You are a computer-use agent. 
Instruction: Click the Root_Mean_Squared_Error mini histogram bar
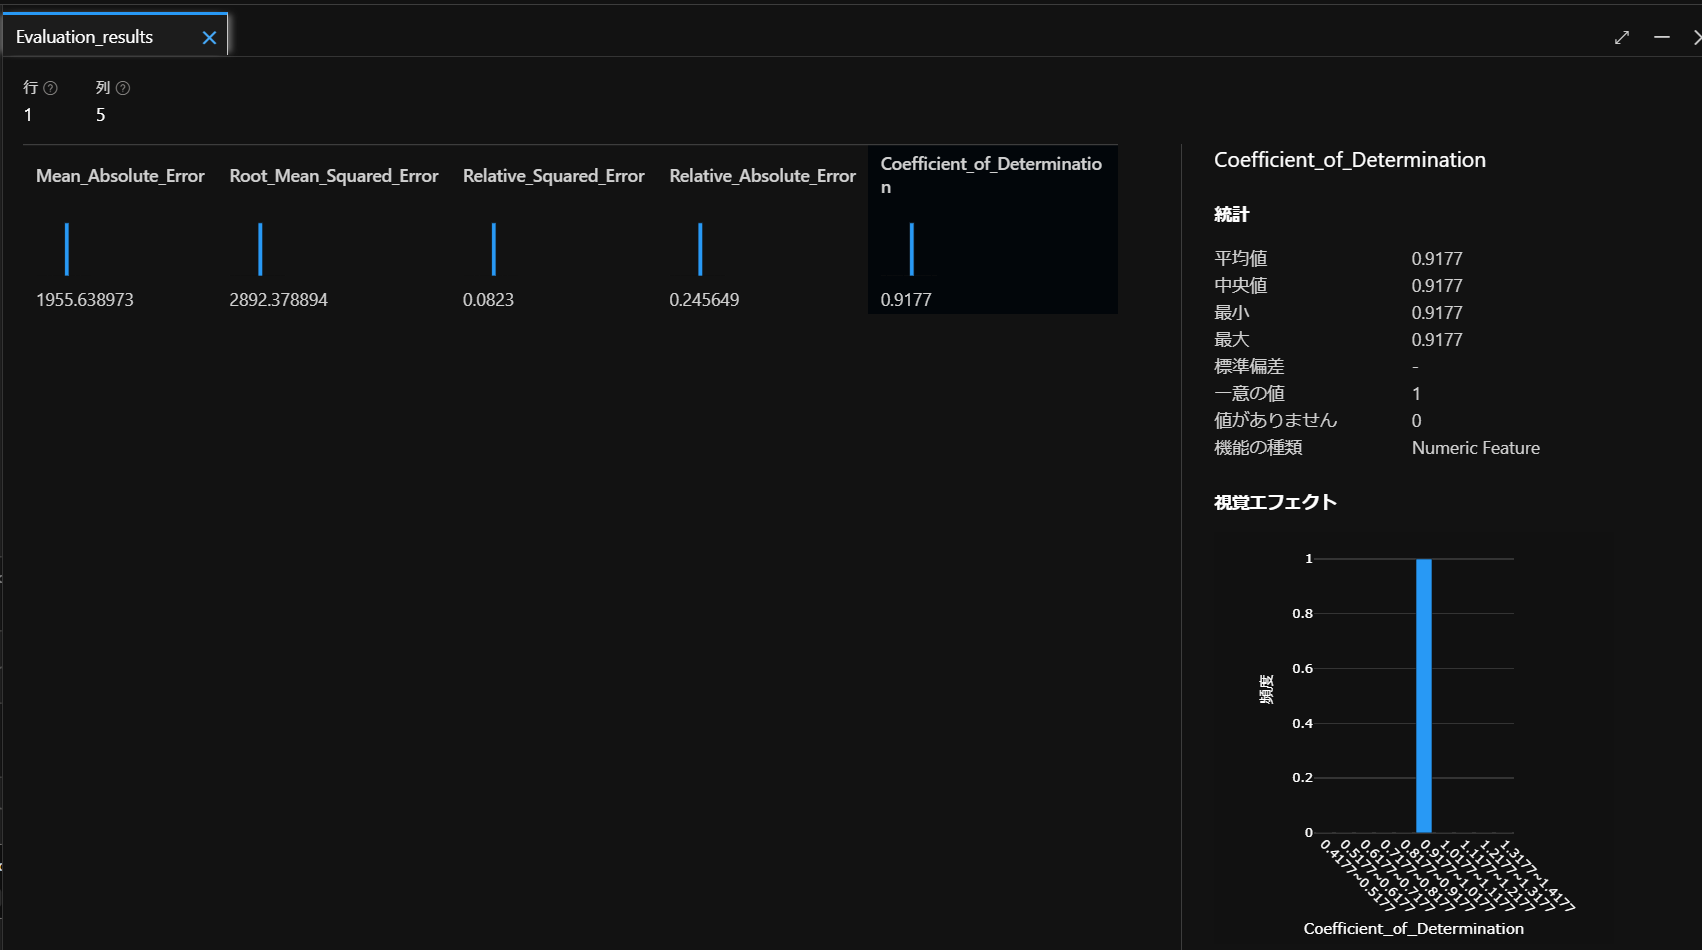pyautogui.click(x=260, y=249)
